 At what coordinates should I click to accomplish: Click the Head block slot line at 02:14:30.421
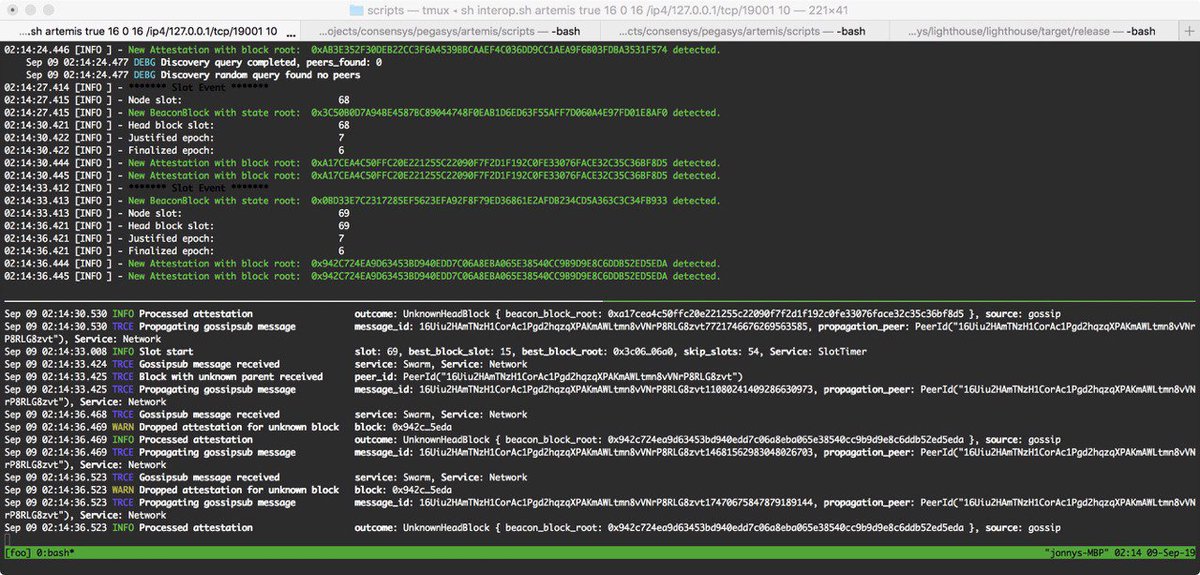click(177, 126)
